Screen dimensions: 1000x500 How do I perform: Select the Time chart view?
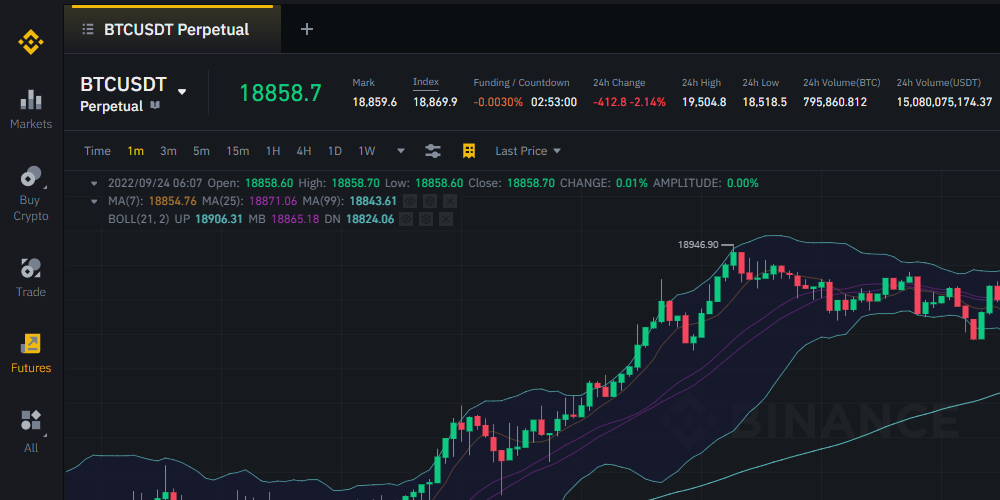click(x=98, y=151)
